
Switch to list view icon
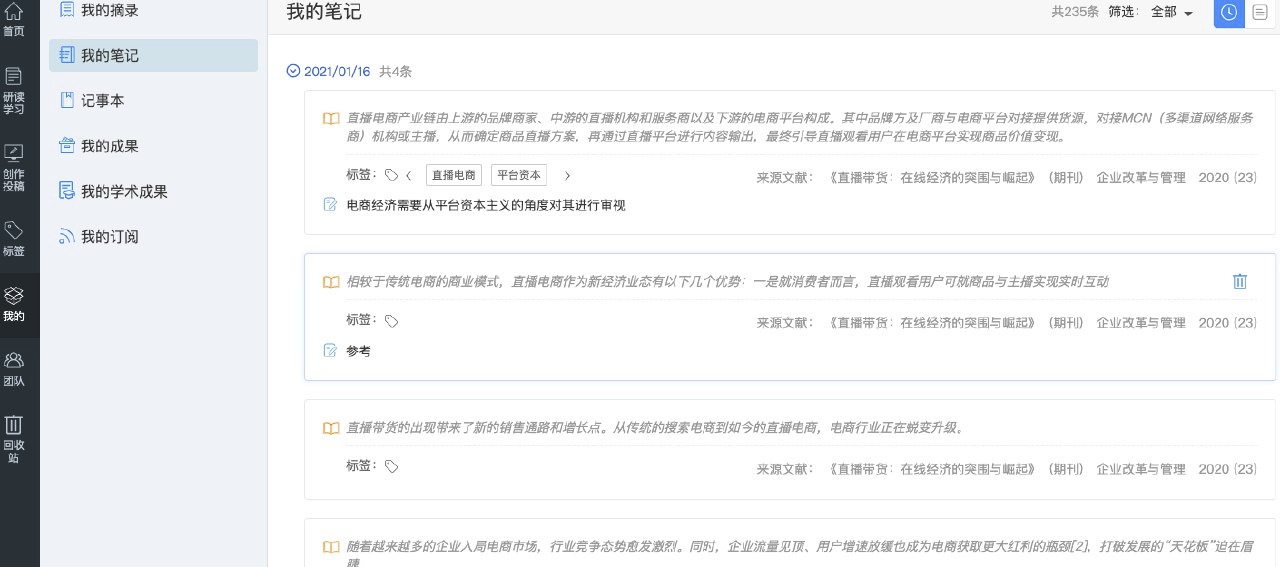(1259, 12)
